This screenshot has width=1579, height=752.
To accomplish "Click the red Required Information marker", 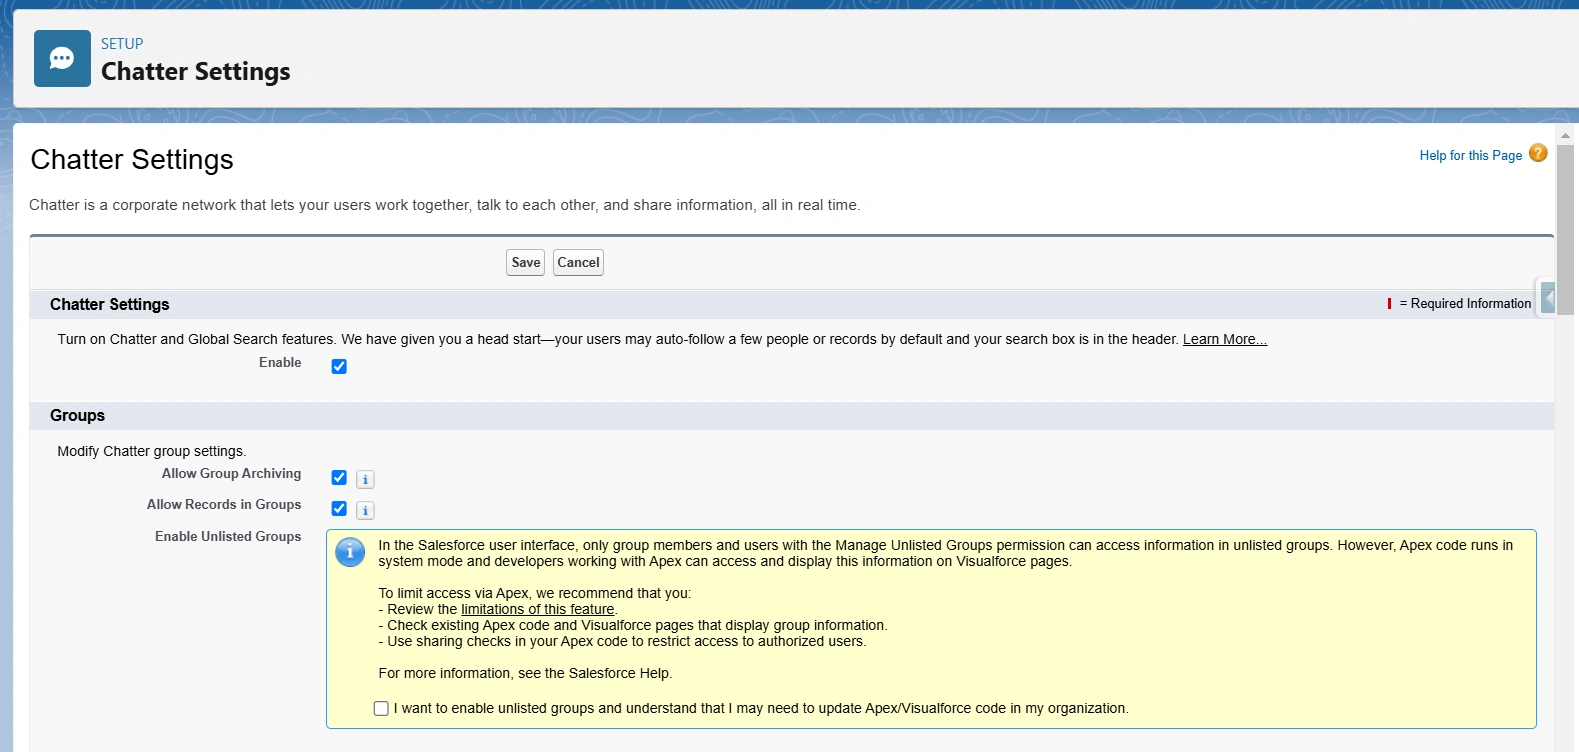I will pyautogui.click(x=1389, y=304).
